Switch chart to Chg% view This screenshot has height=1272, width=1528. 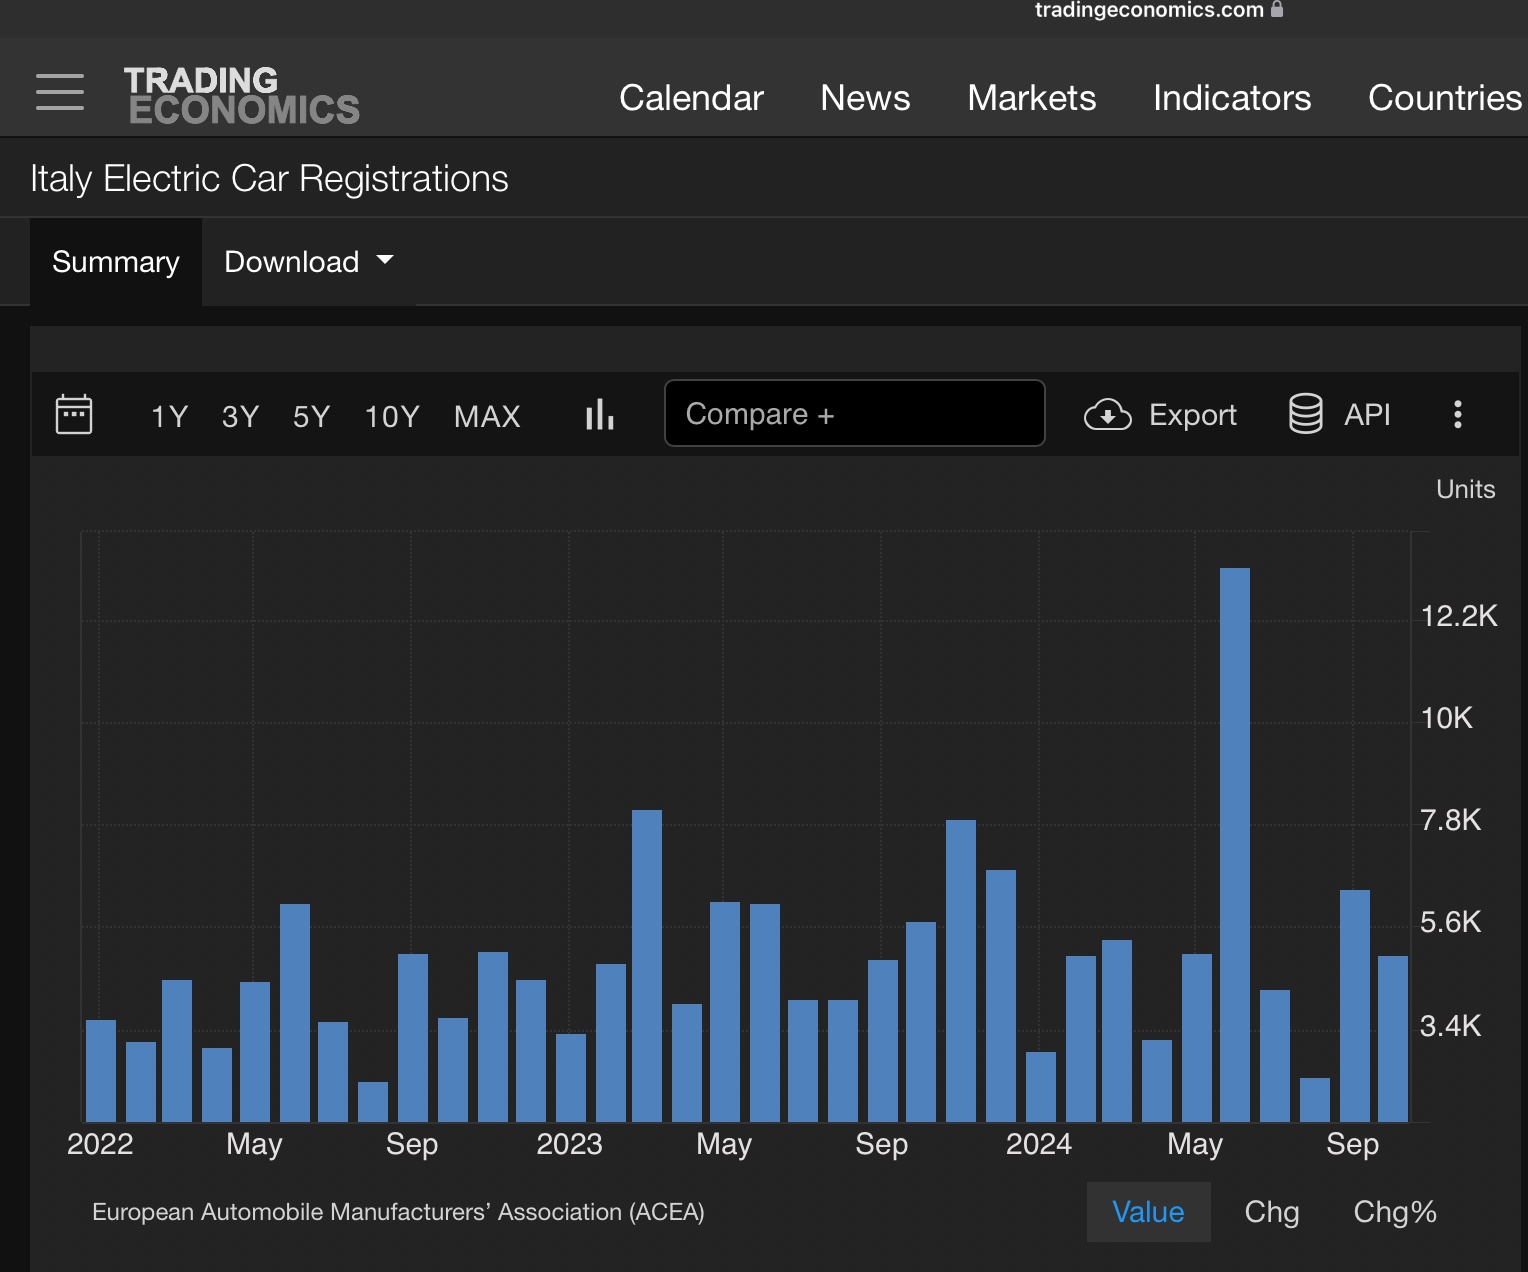[x=1395, y=1212]
